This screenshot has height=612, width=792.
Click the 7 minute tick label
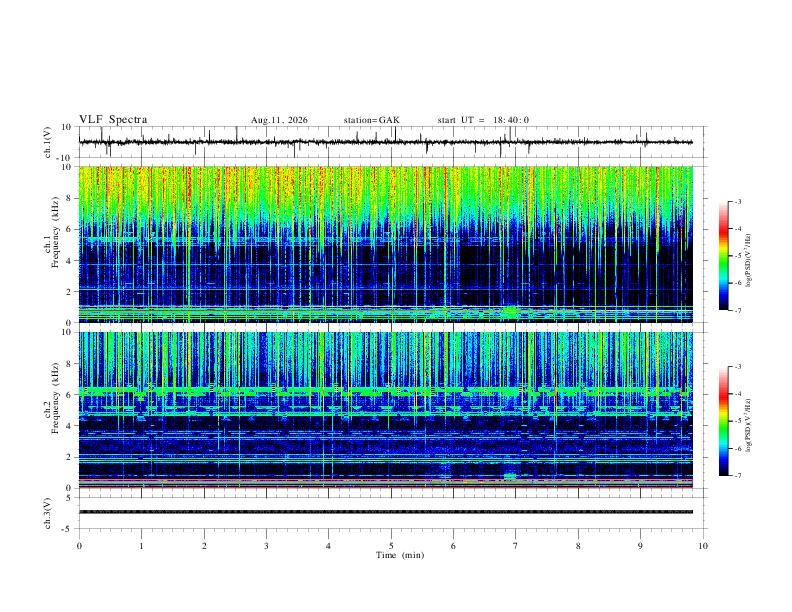point(516,546)
